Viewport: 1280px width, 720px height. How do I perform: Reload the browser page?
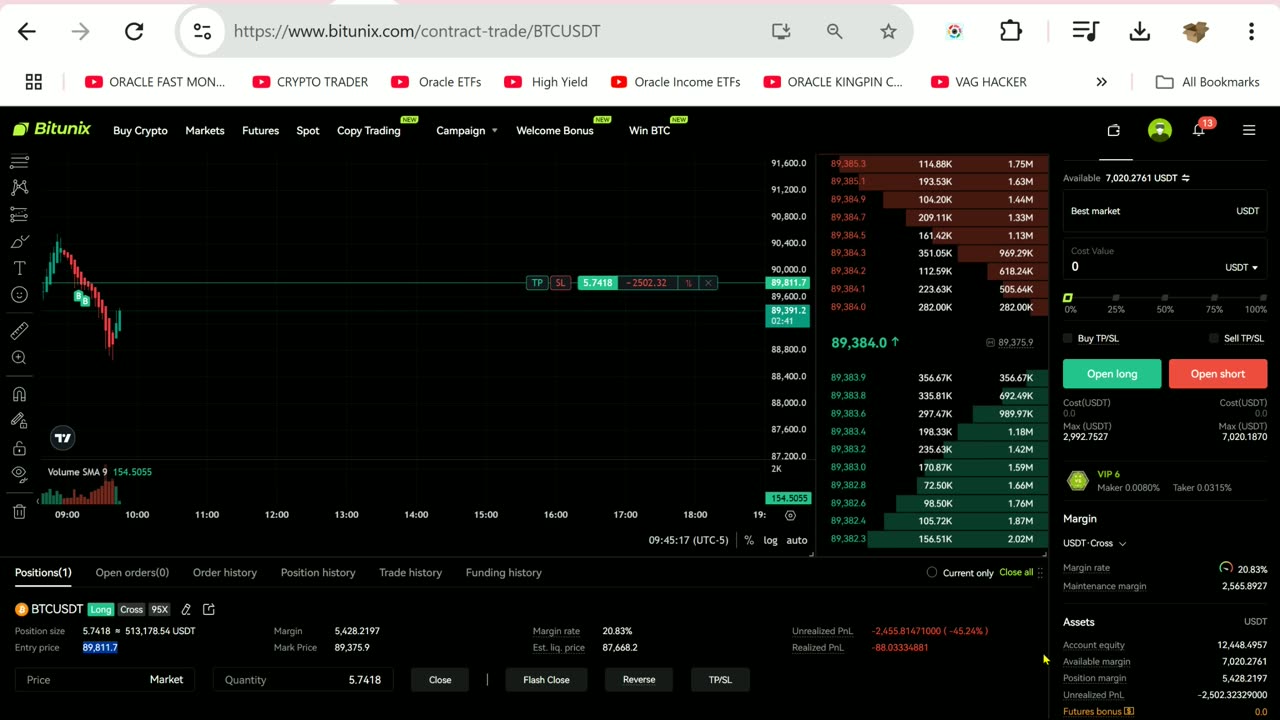pyautogui.click(x=134, y=31)
